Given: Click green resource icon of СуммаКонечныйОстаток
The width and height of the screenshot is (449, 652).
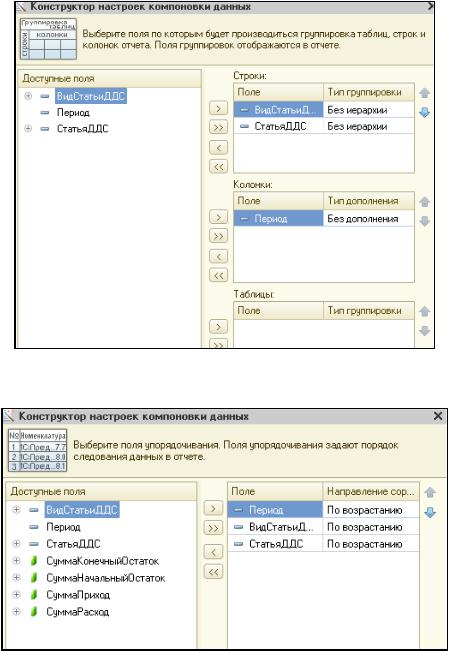Looking at the screenshot, I should pos(34,561).
